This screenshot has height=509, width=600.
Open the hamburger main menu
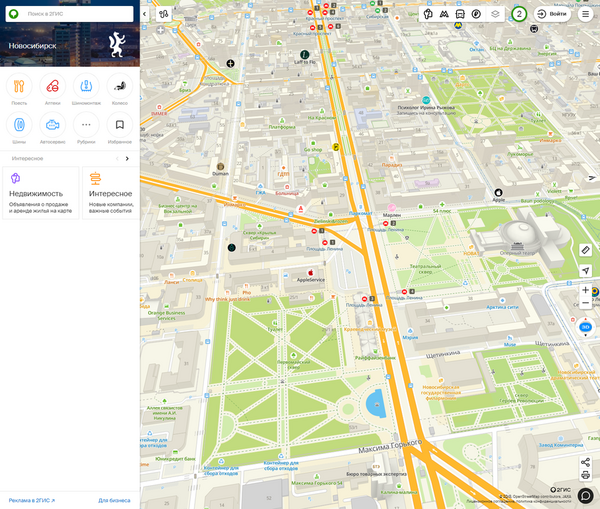[586, 14]
